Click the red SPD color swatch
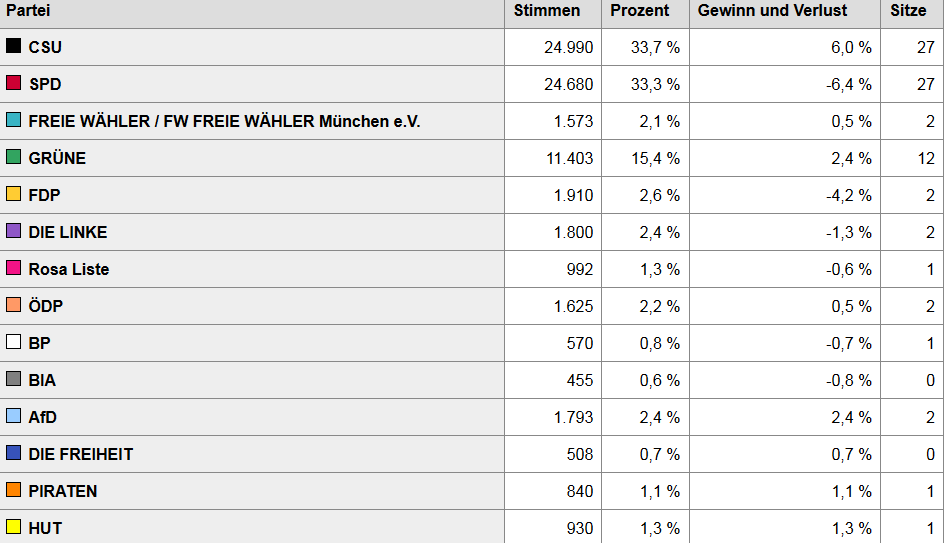Viewport: 944px width, 543px height. point(14,83)
